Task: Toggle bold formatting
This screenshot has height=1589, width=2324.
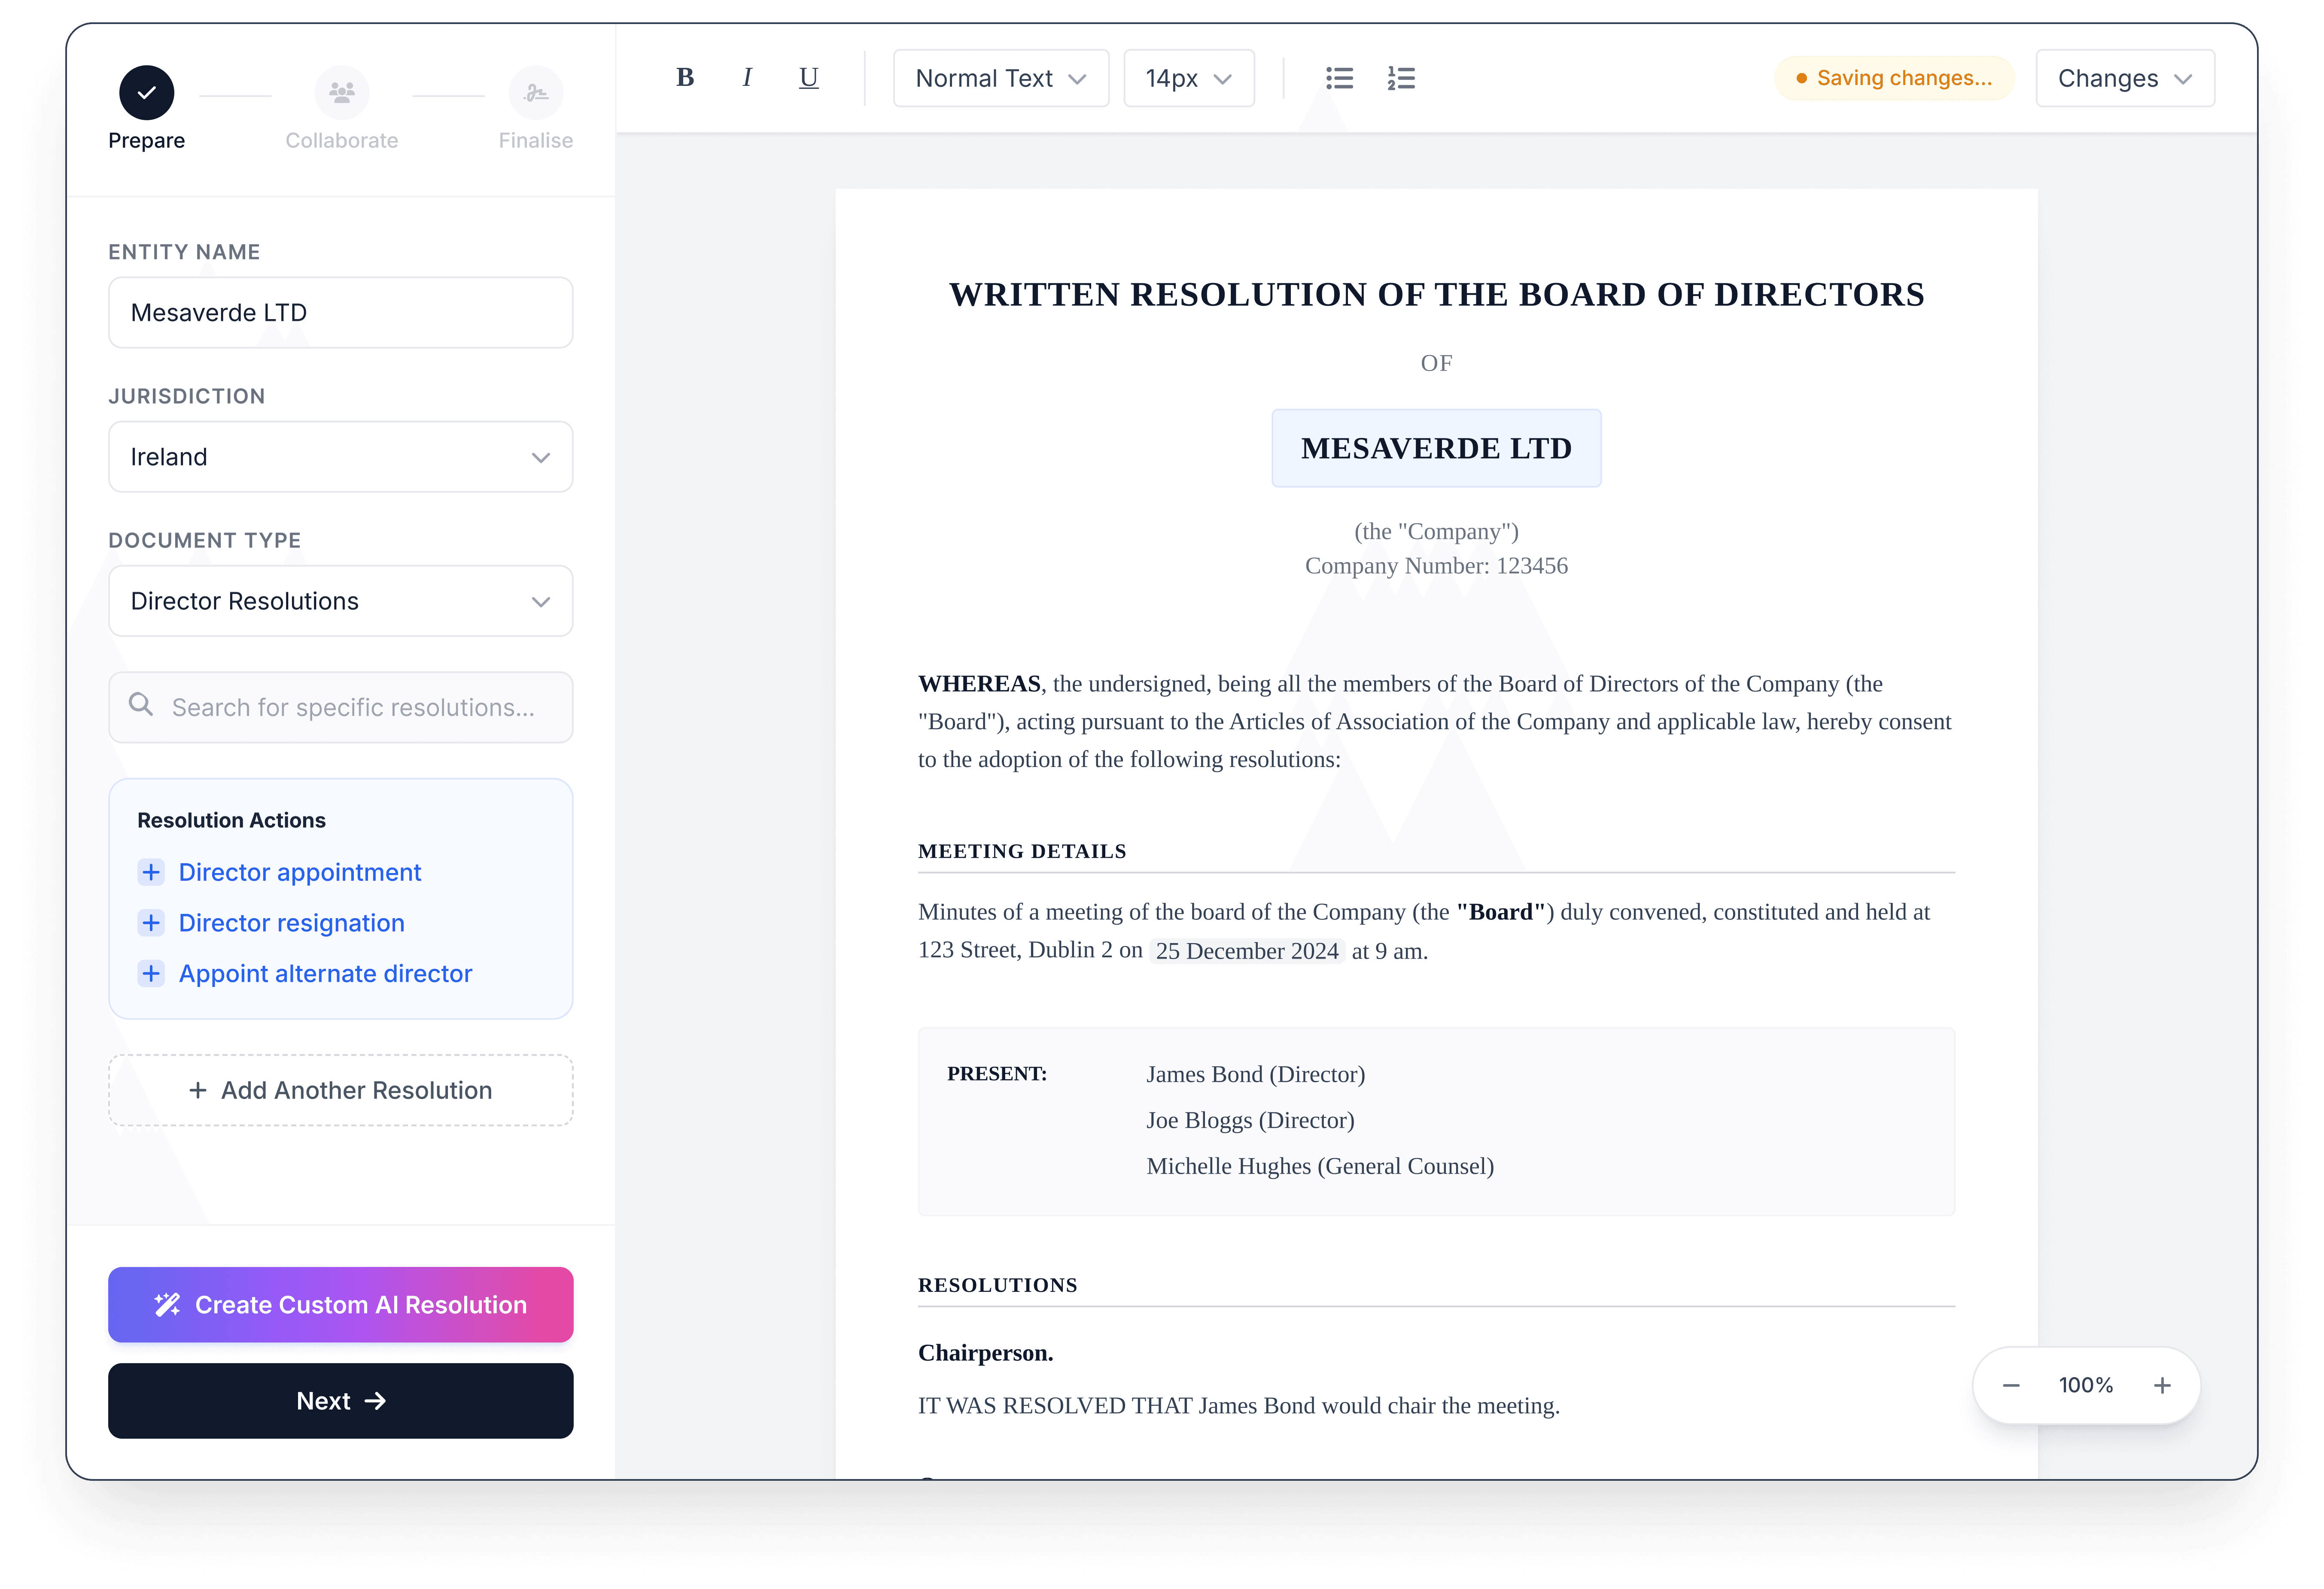Action: point(685,78)
